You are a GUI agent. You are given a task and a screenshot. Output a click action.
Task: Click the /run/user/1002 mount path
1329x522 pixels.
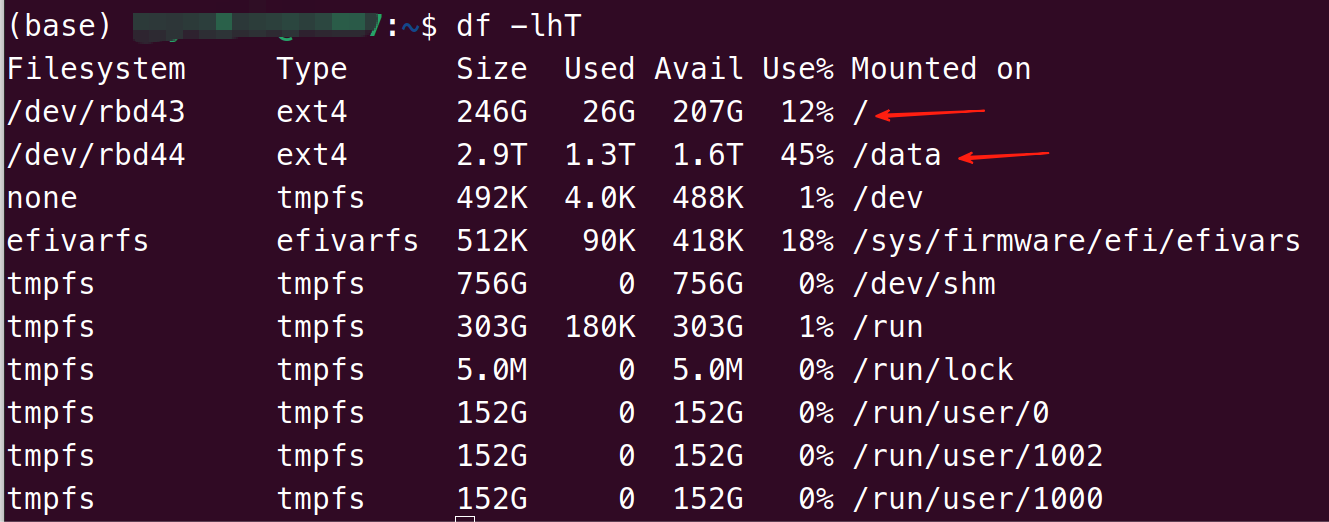click(x=976, y=456)
